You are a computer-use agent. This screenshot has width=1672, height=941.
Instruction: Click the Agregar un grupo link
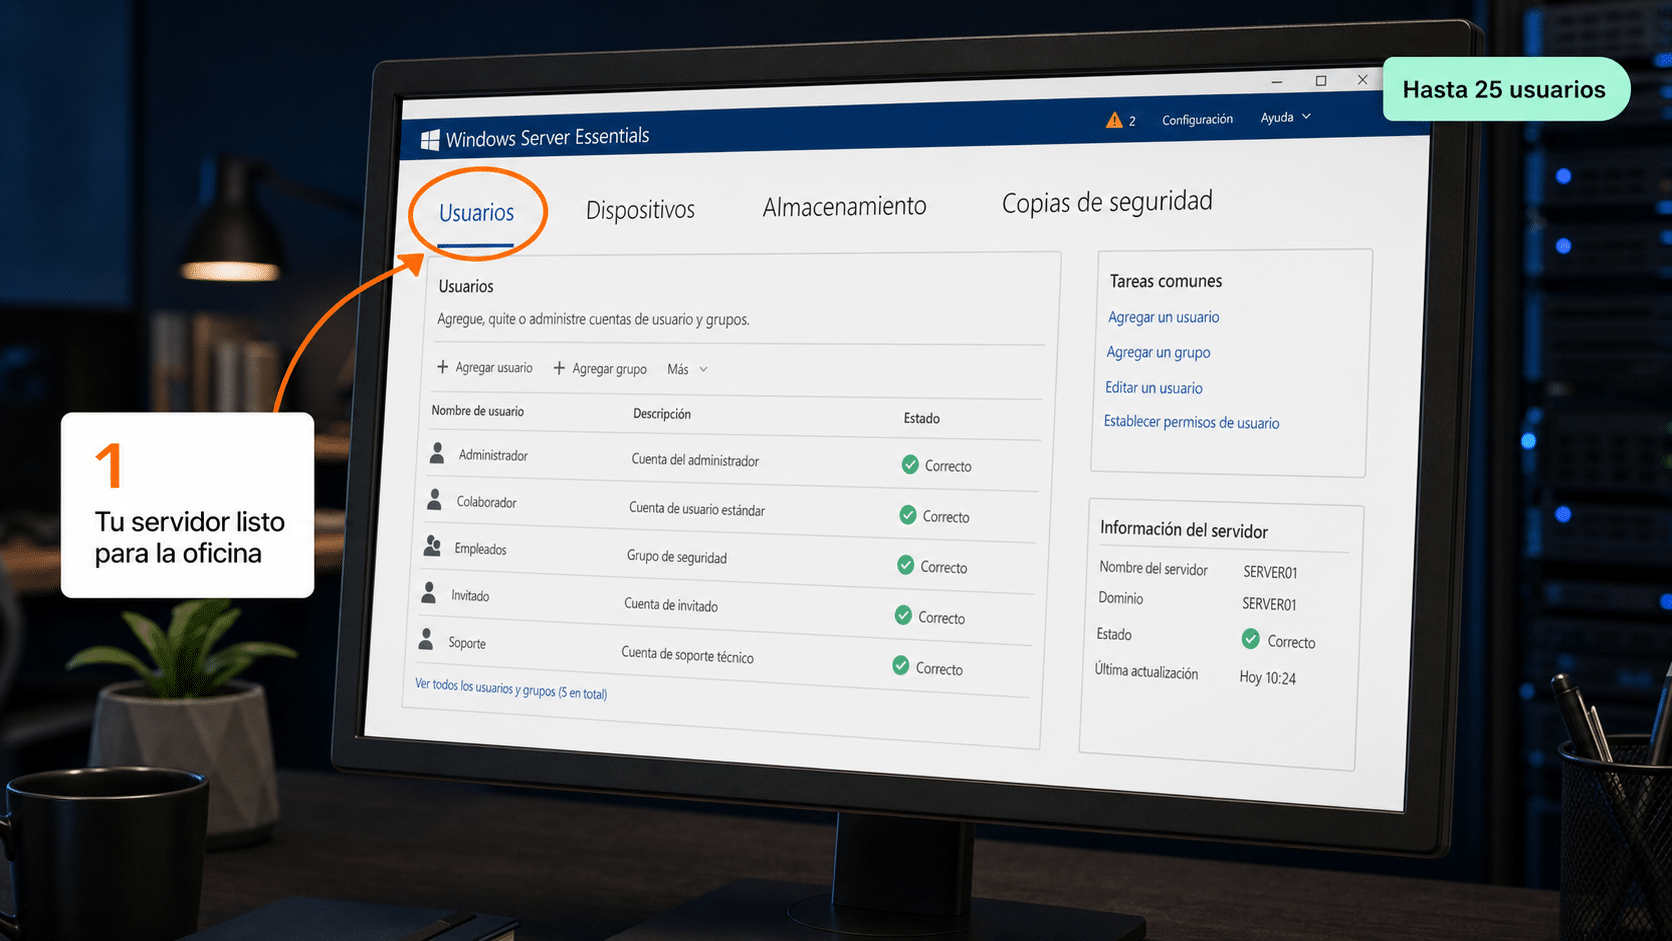[x=1158, y=352]
